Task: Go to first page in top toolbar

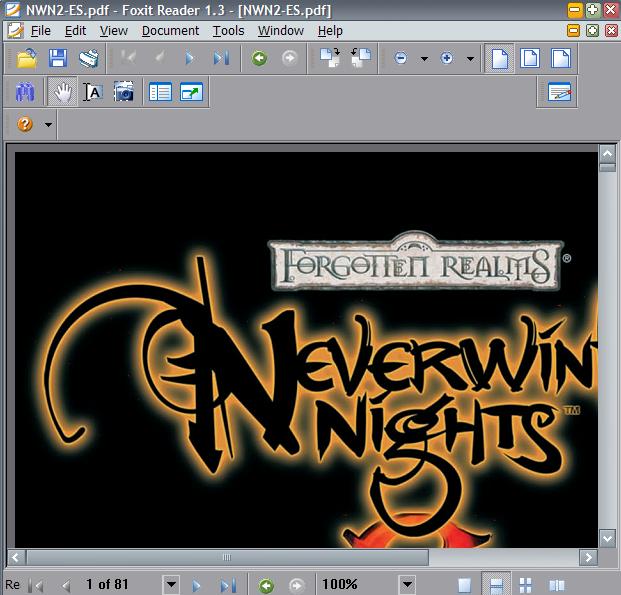Action: click(128, 59)
